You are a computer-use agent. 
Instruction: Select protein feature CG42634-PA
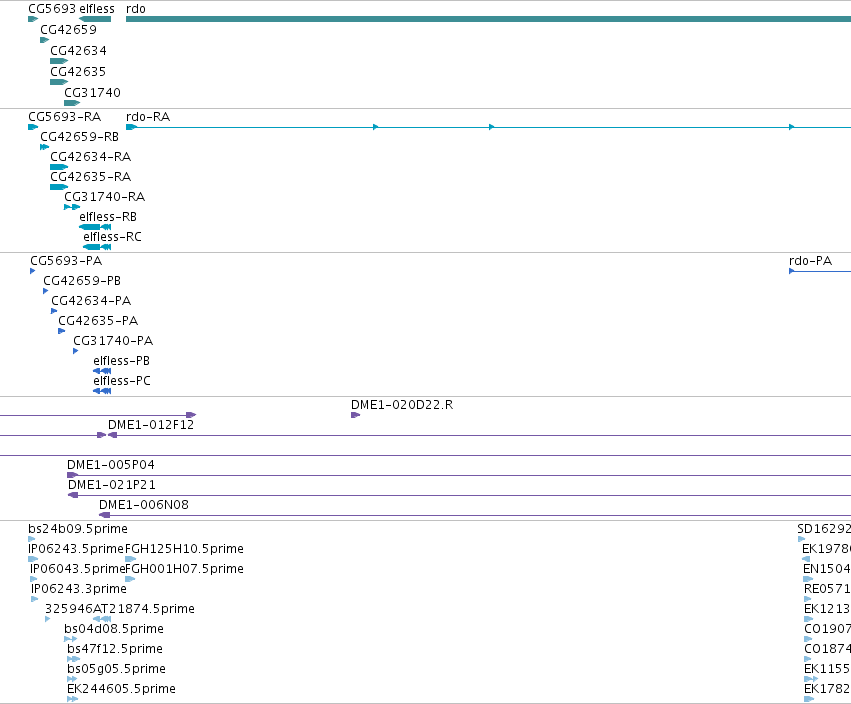pos(91,301)
